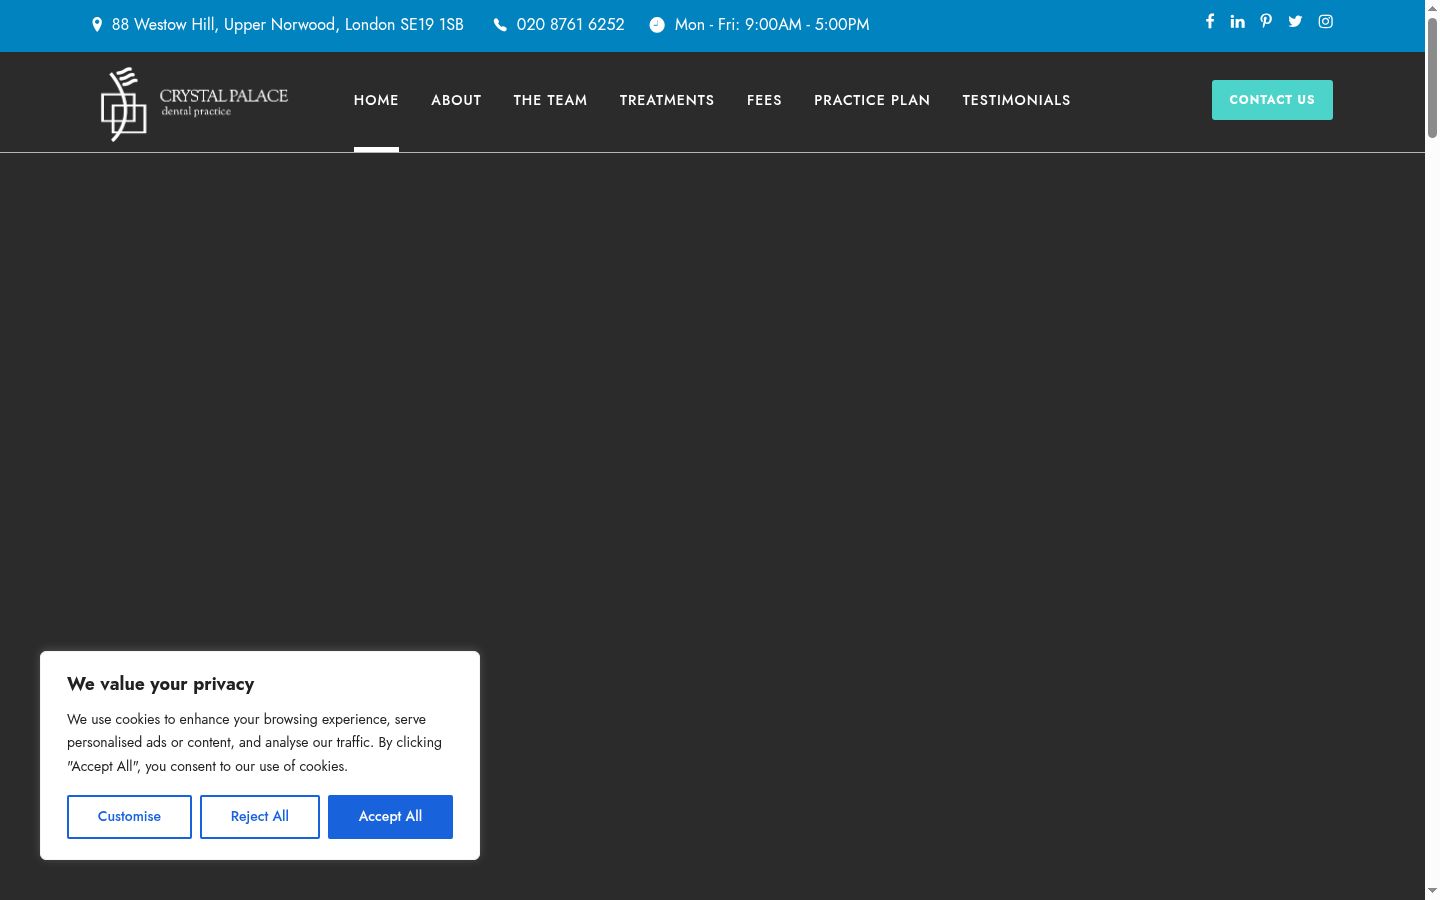Click the page's vertical scrollbar thumb

tap(1432, 78)
